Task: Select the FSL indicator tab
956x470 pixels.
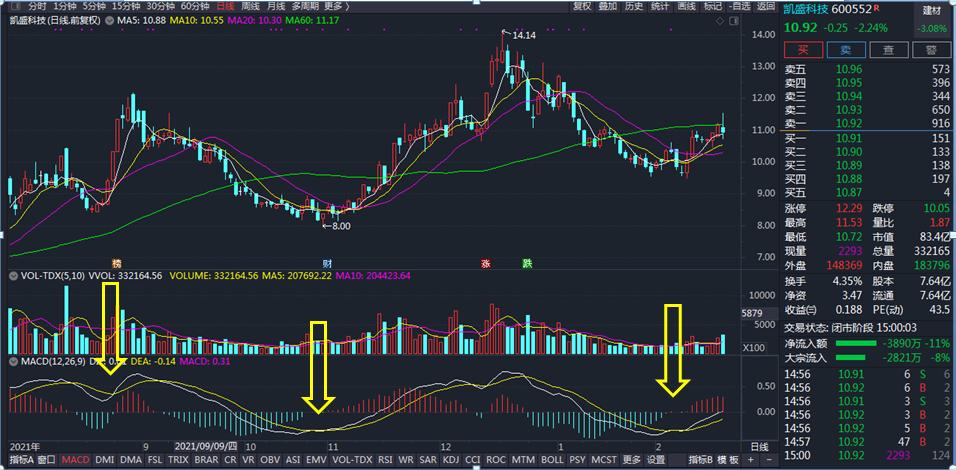Action: (155, 459)
